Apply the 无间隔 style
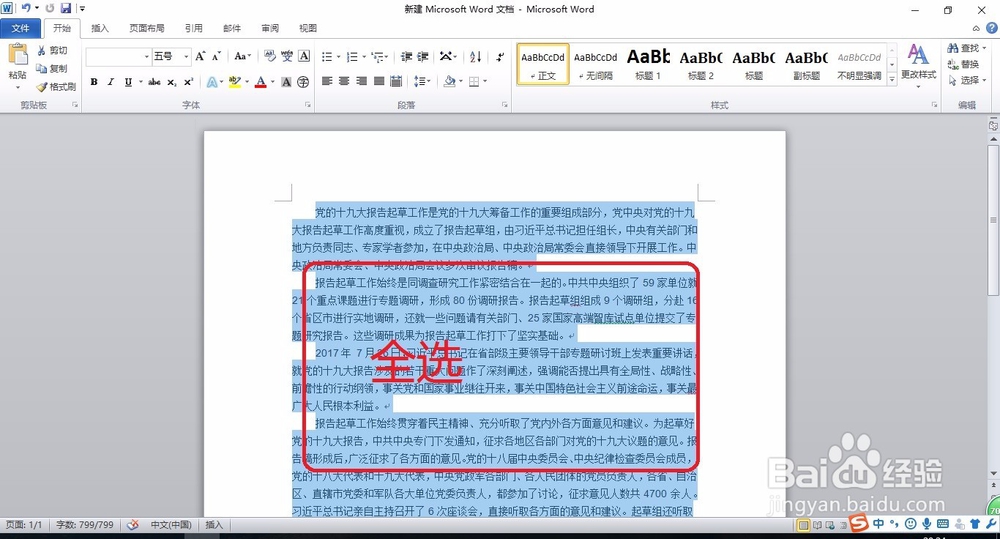The image size is (1000, 539). (596, 64)
